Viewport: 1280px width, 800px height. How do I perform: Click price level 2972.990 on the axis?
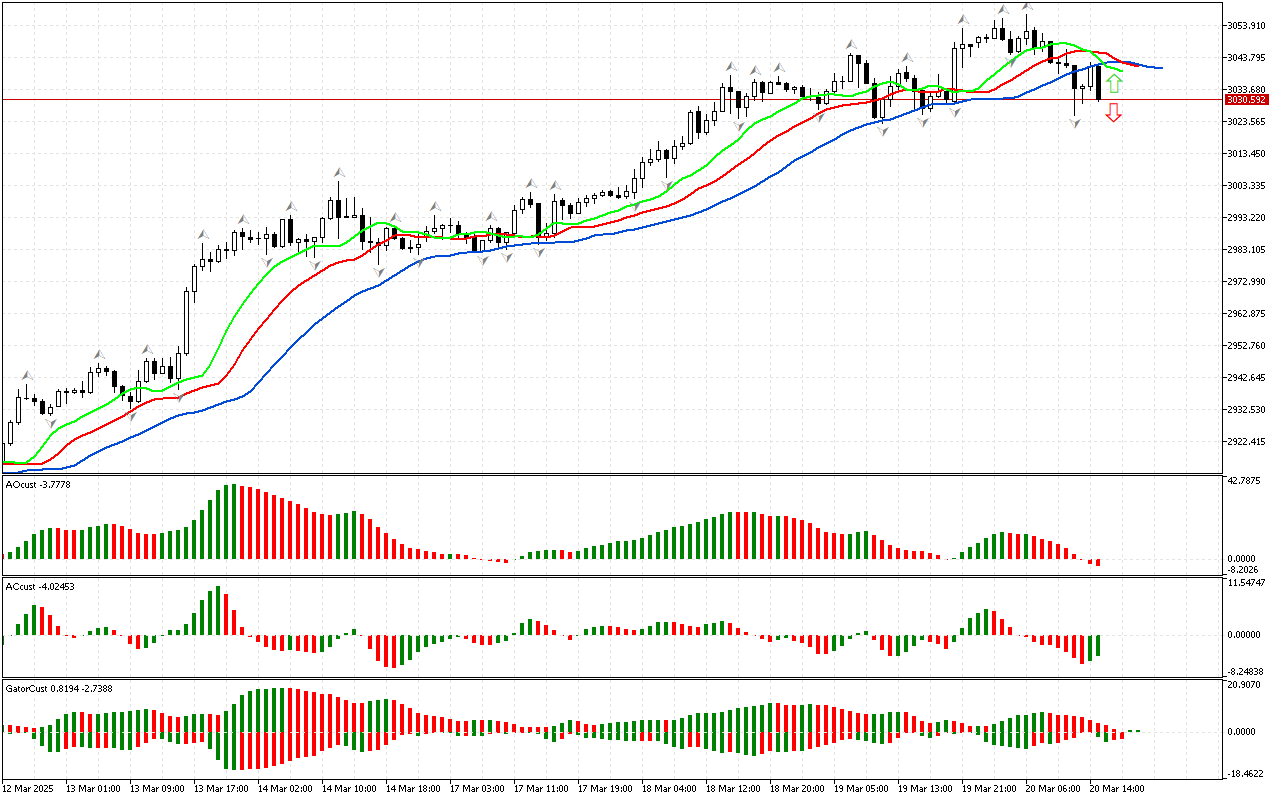[1248, 281]
